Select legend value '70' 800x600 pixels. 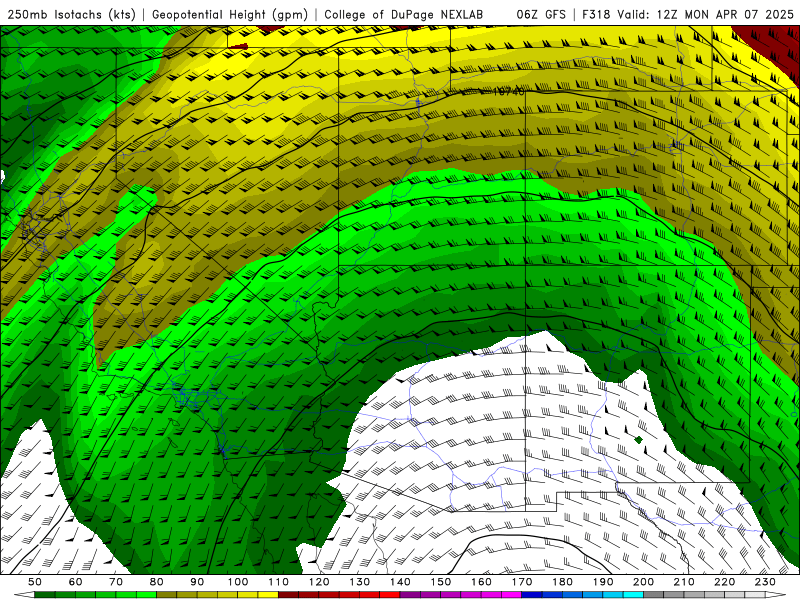pos(116,582)
